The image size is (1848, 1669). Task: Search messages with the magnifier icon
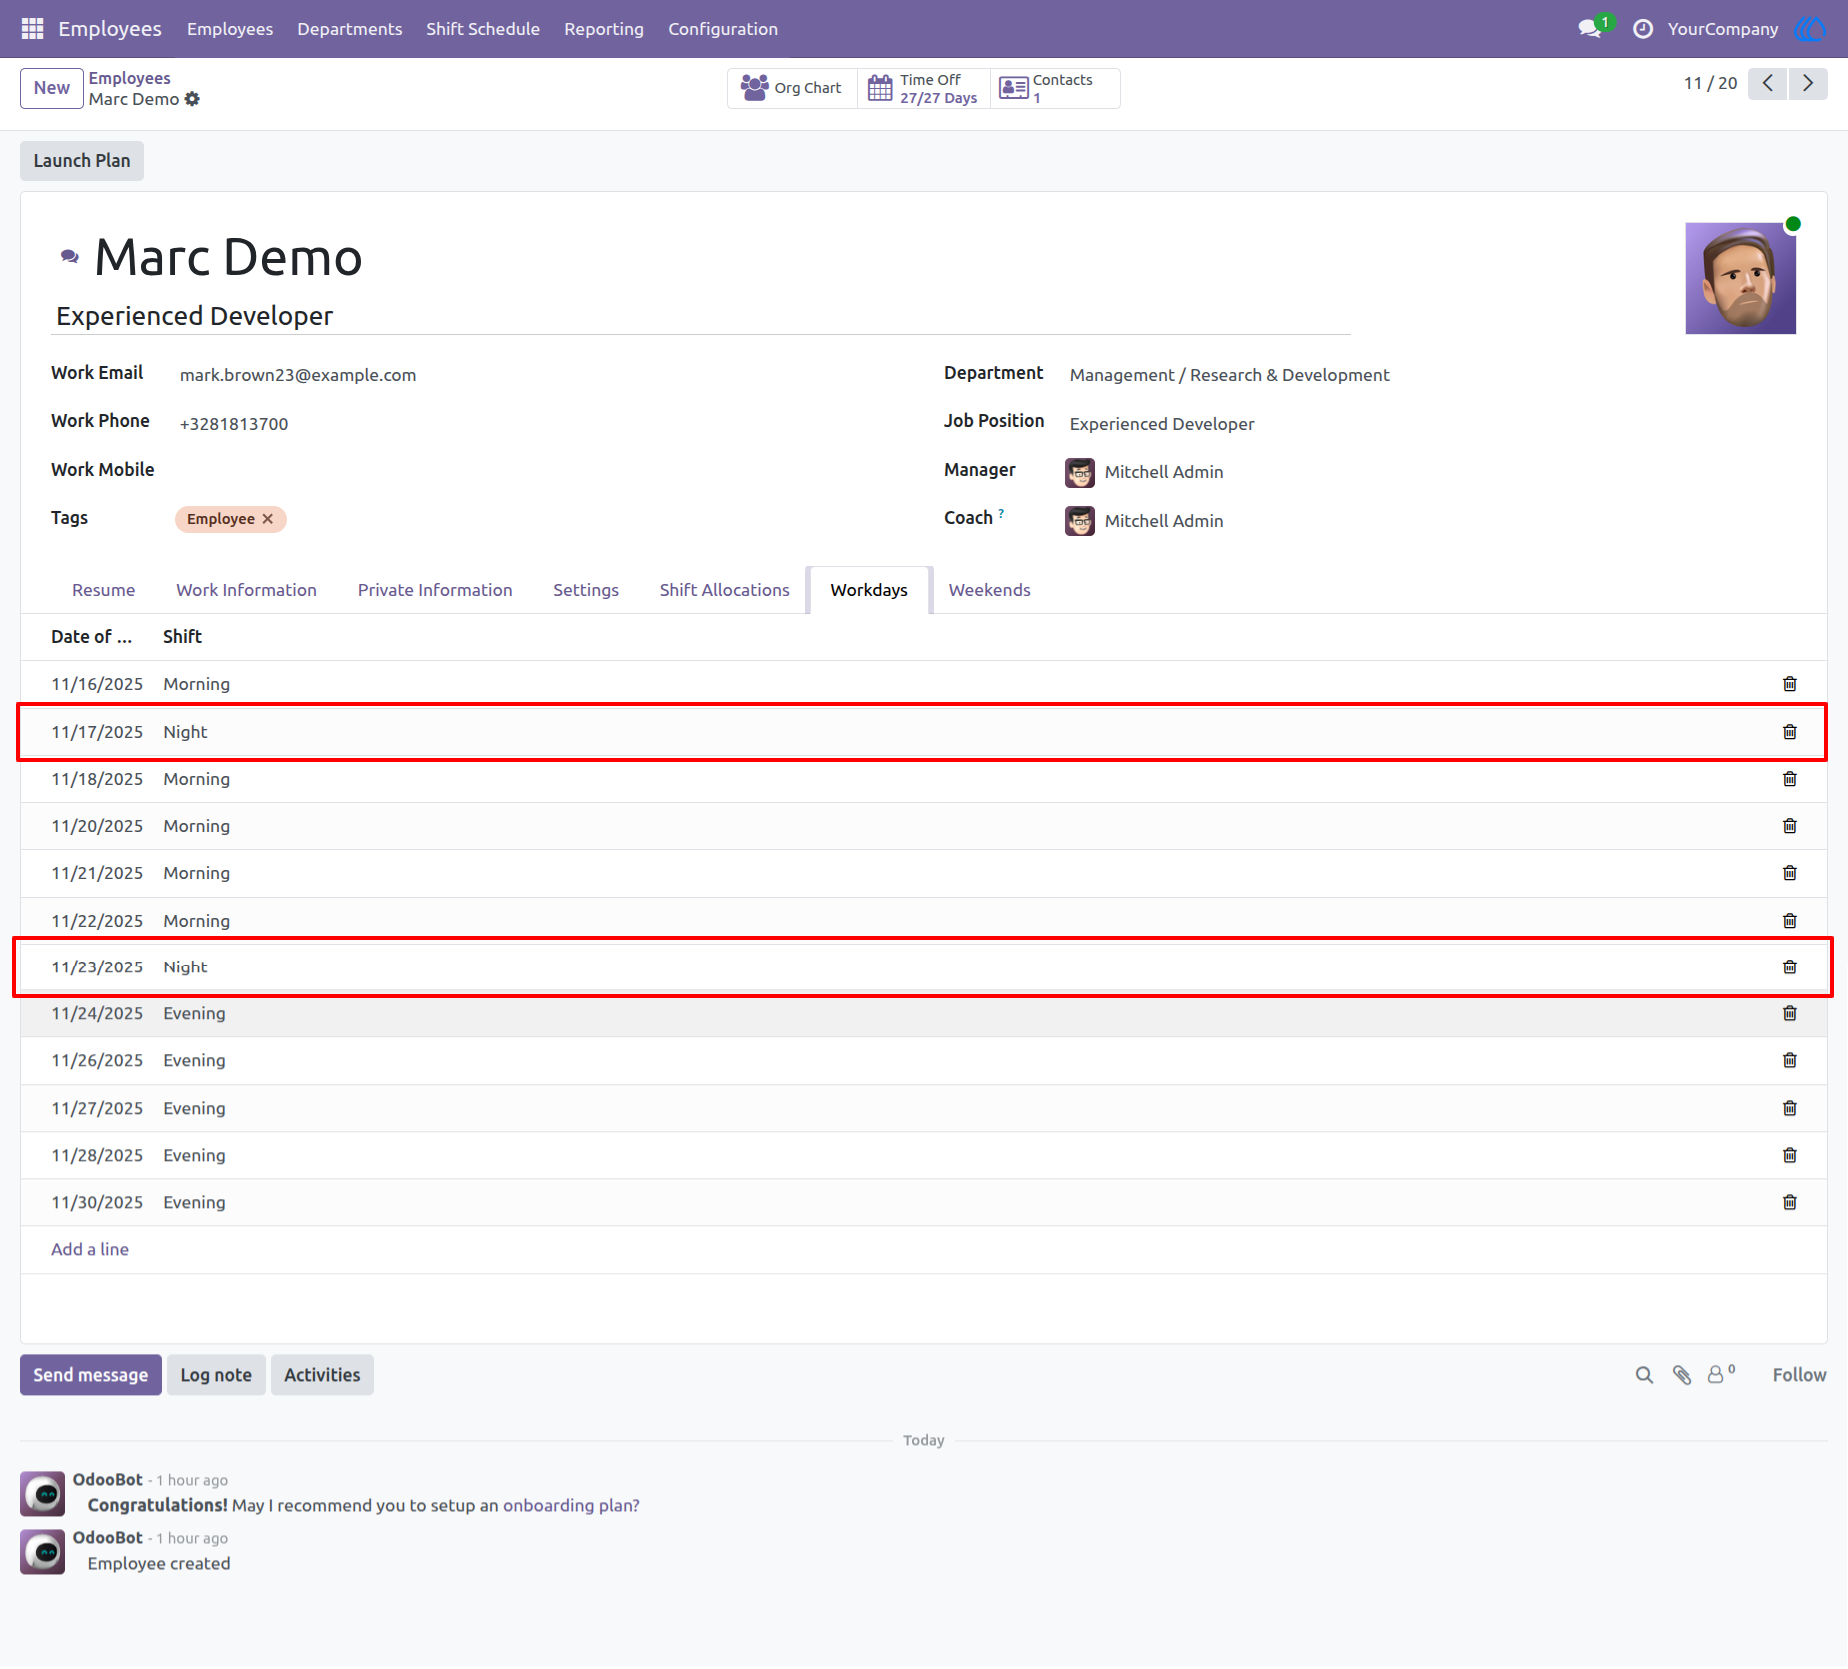pos(1644,1375)
